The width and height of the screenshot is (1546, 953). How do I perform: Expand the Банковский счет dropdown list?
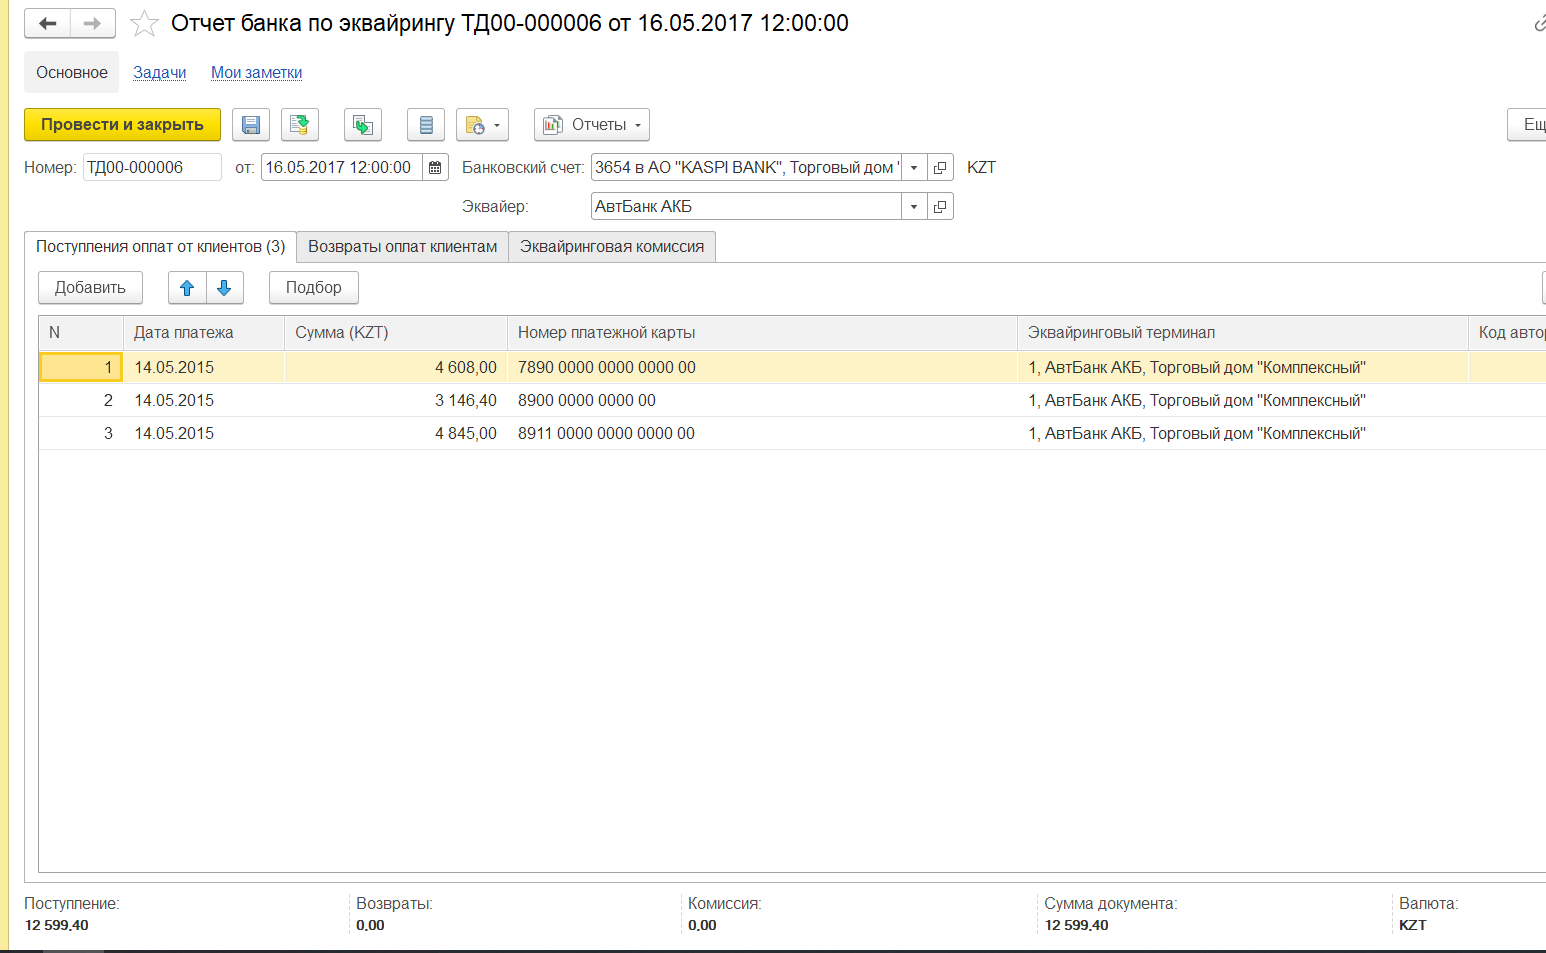pos(914,168)
